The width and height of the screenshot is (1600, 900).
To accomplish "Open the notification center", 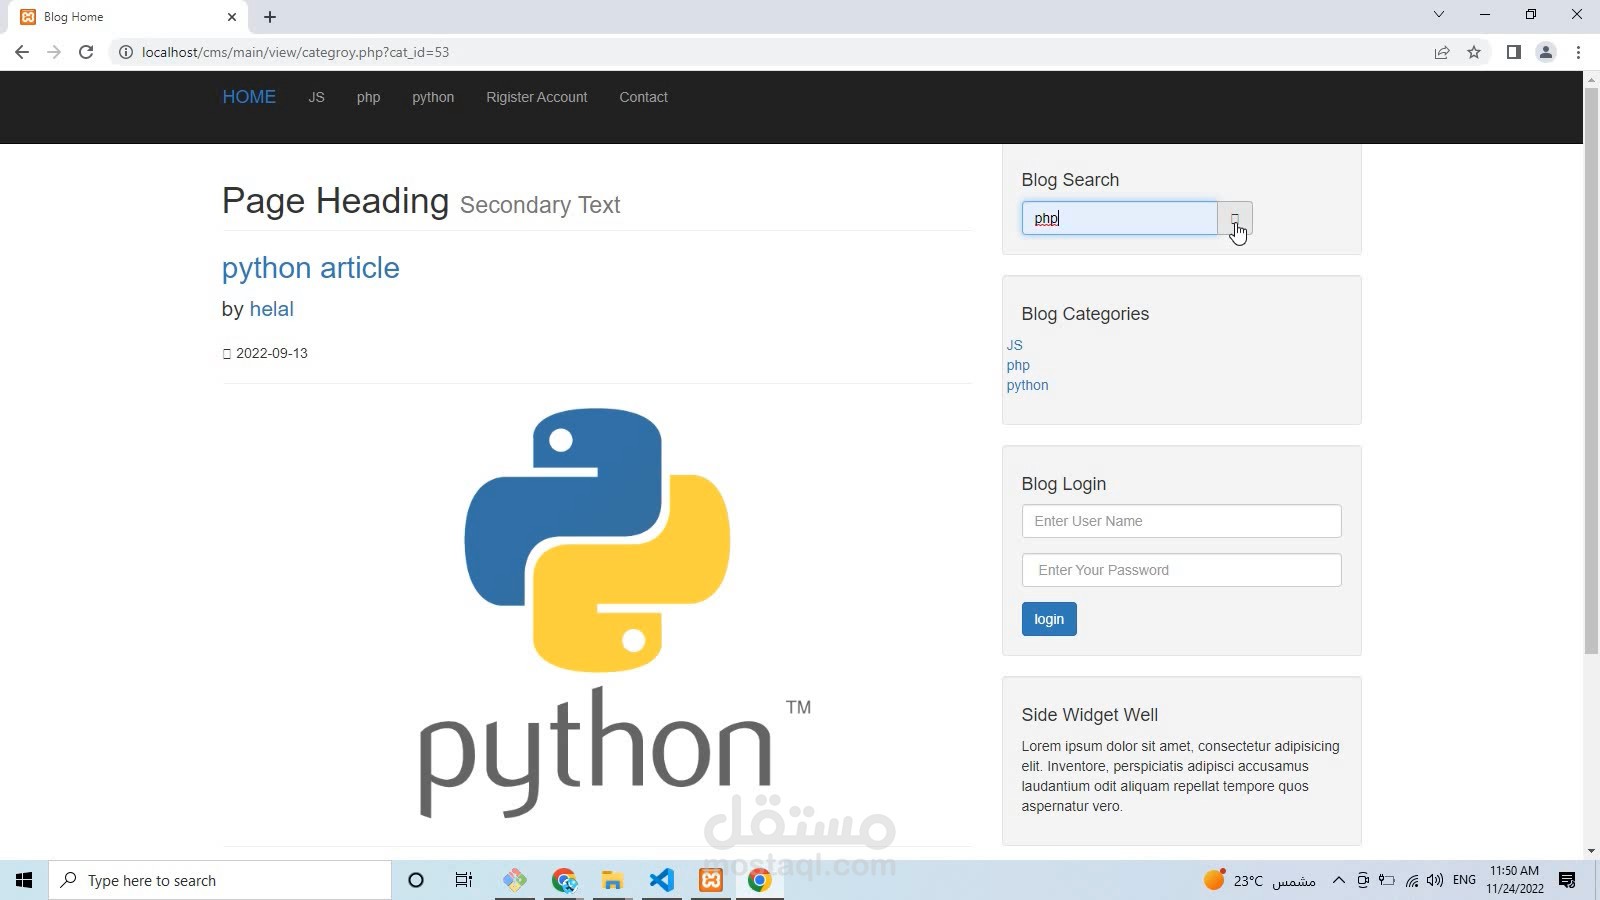I will point(1567,880).
